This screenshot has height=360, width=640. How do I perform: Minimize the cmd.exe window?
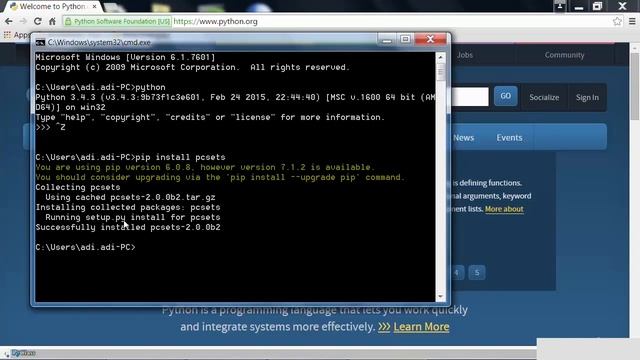pos(387,40)
